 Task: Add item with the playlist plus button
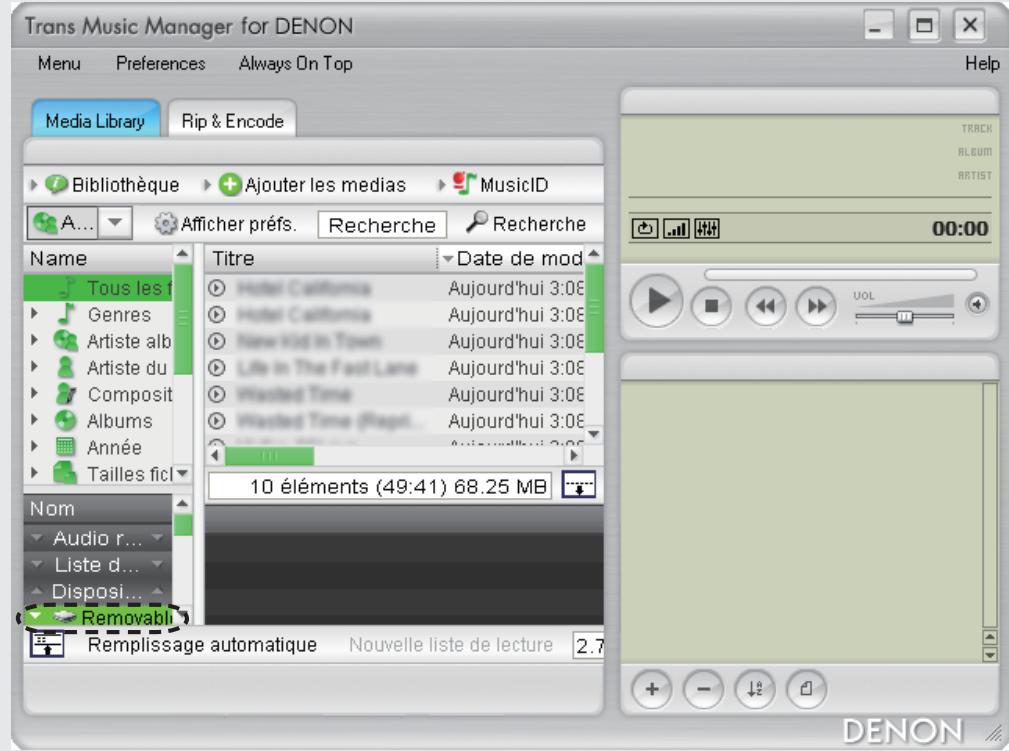click(652, 689)
